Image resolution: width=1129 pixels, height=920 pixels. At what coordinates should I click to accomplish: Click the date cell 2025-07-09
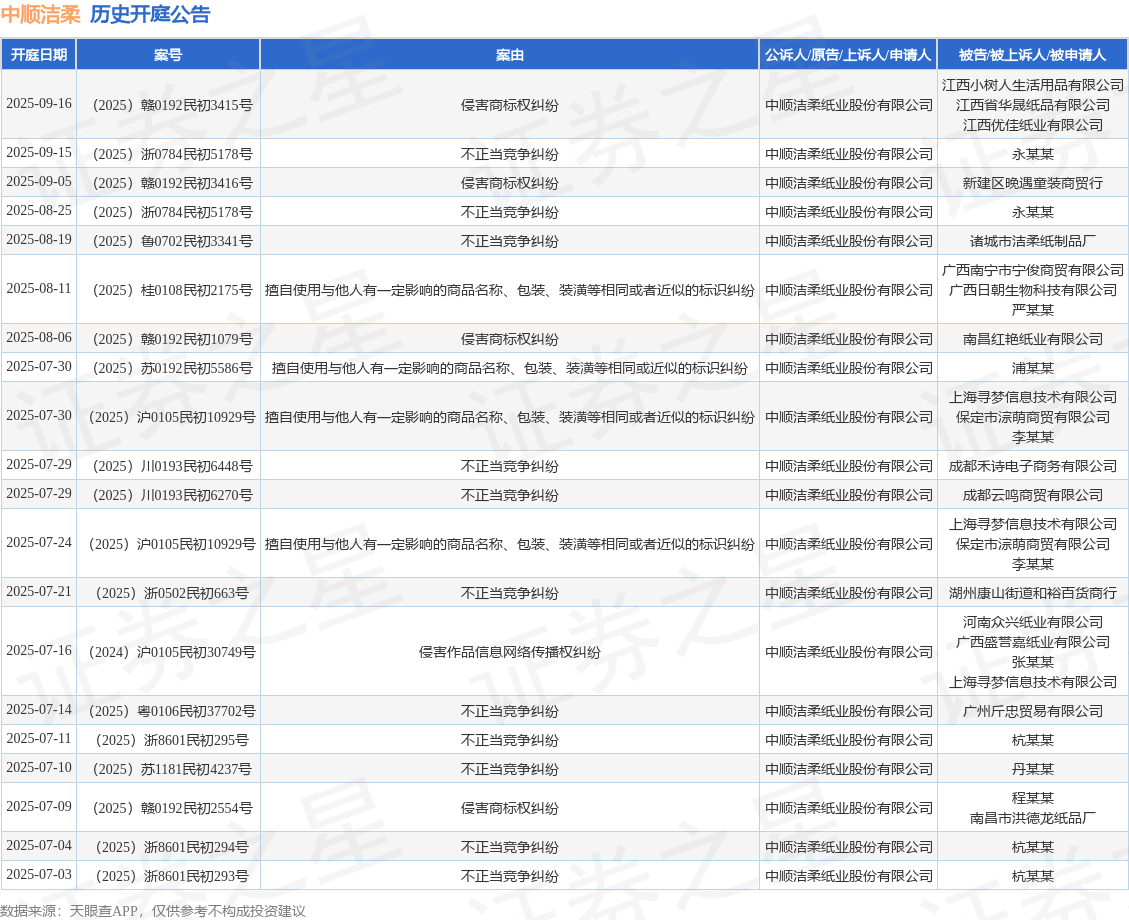(x=39, y=806)
